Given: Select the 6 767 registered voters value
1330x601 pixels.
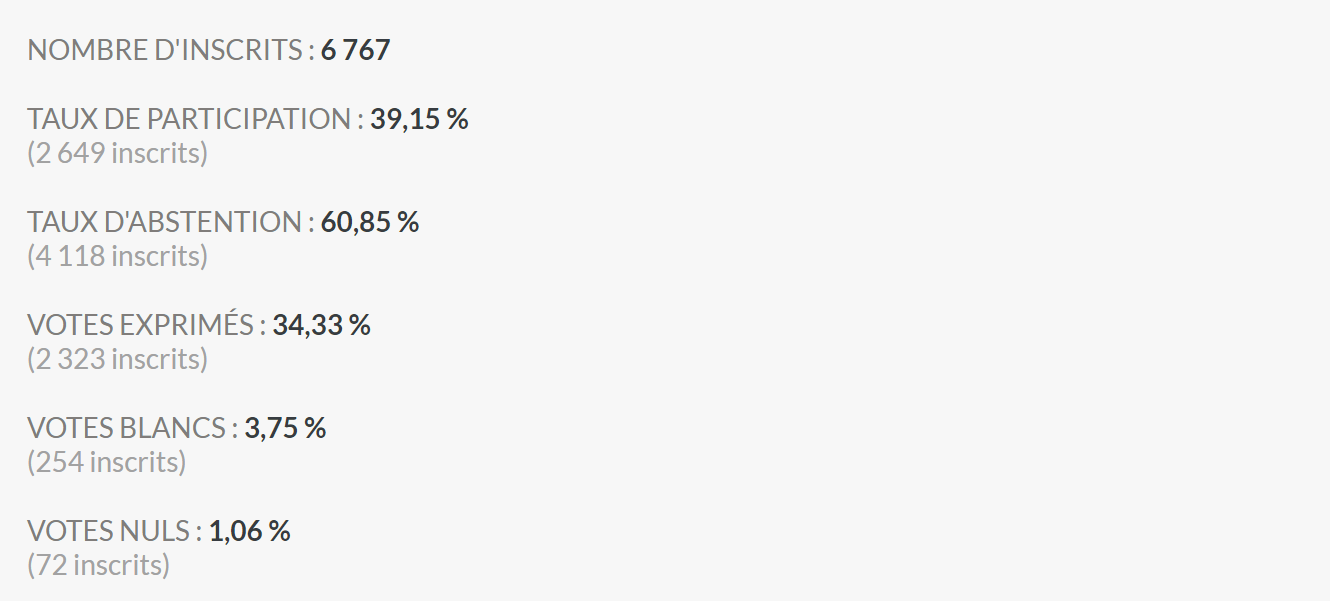Looking at the screenshot, I should (356, 50).
